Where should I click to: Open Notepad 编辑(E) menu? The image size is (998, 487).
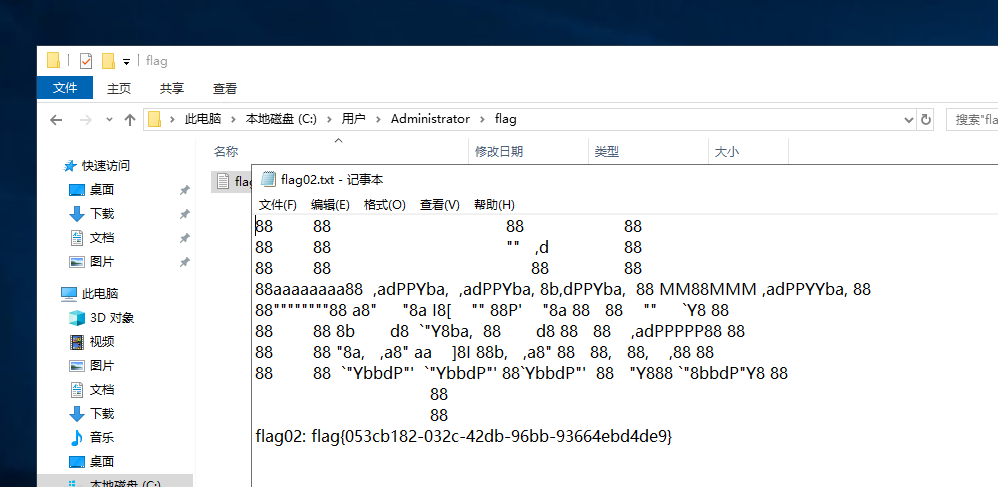(330, 204)
